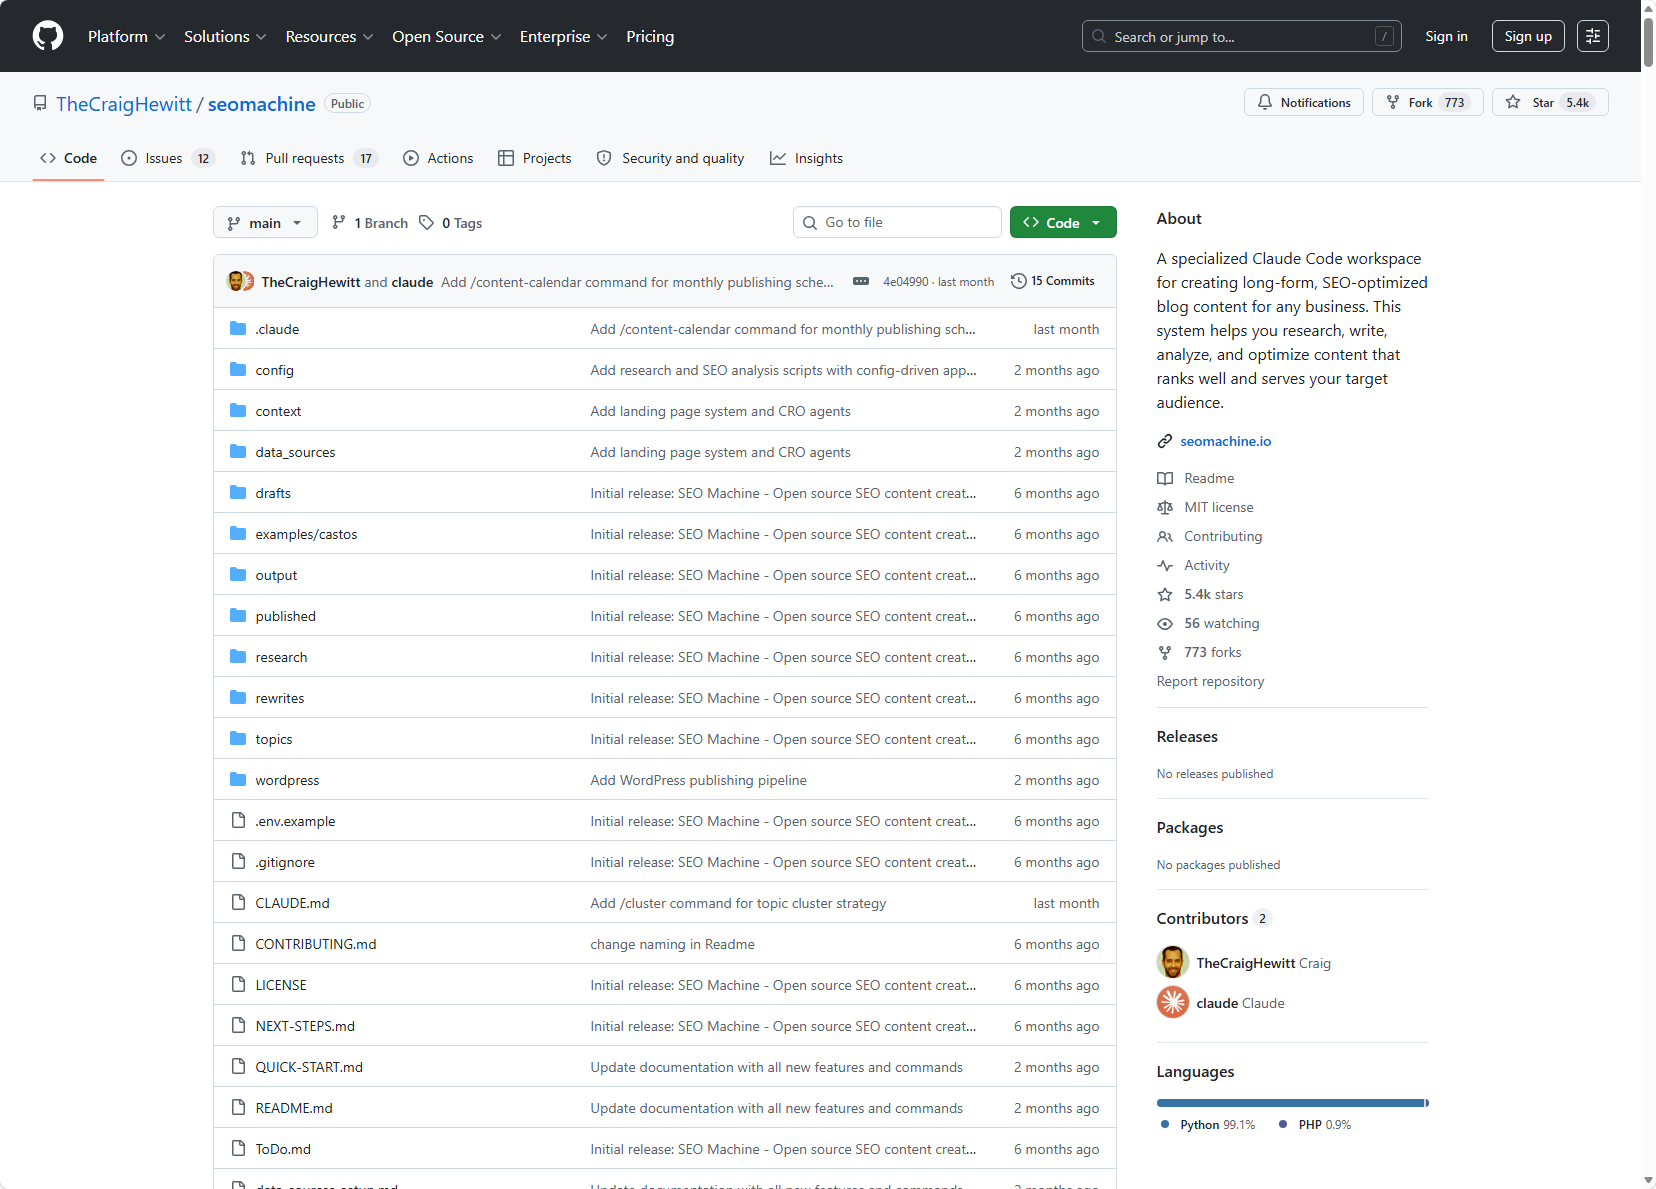1656x1189 pixels.
Task: Click the MIT license scale icon
Action: 1165,508
